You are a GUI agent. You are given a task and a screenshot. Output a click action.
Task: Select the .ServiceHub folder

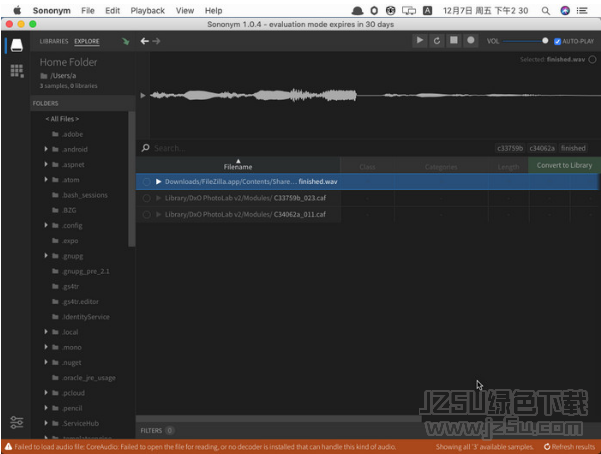(80, 423)
